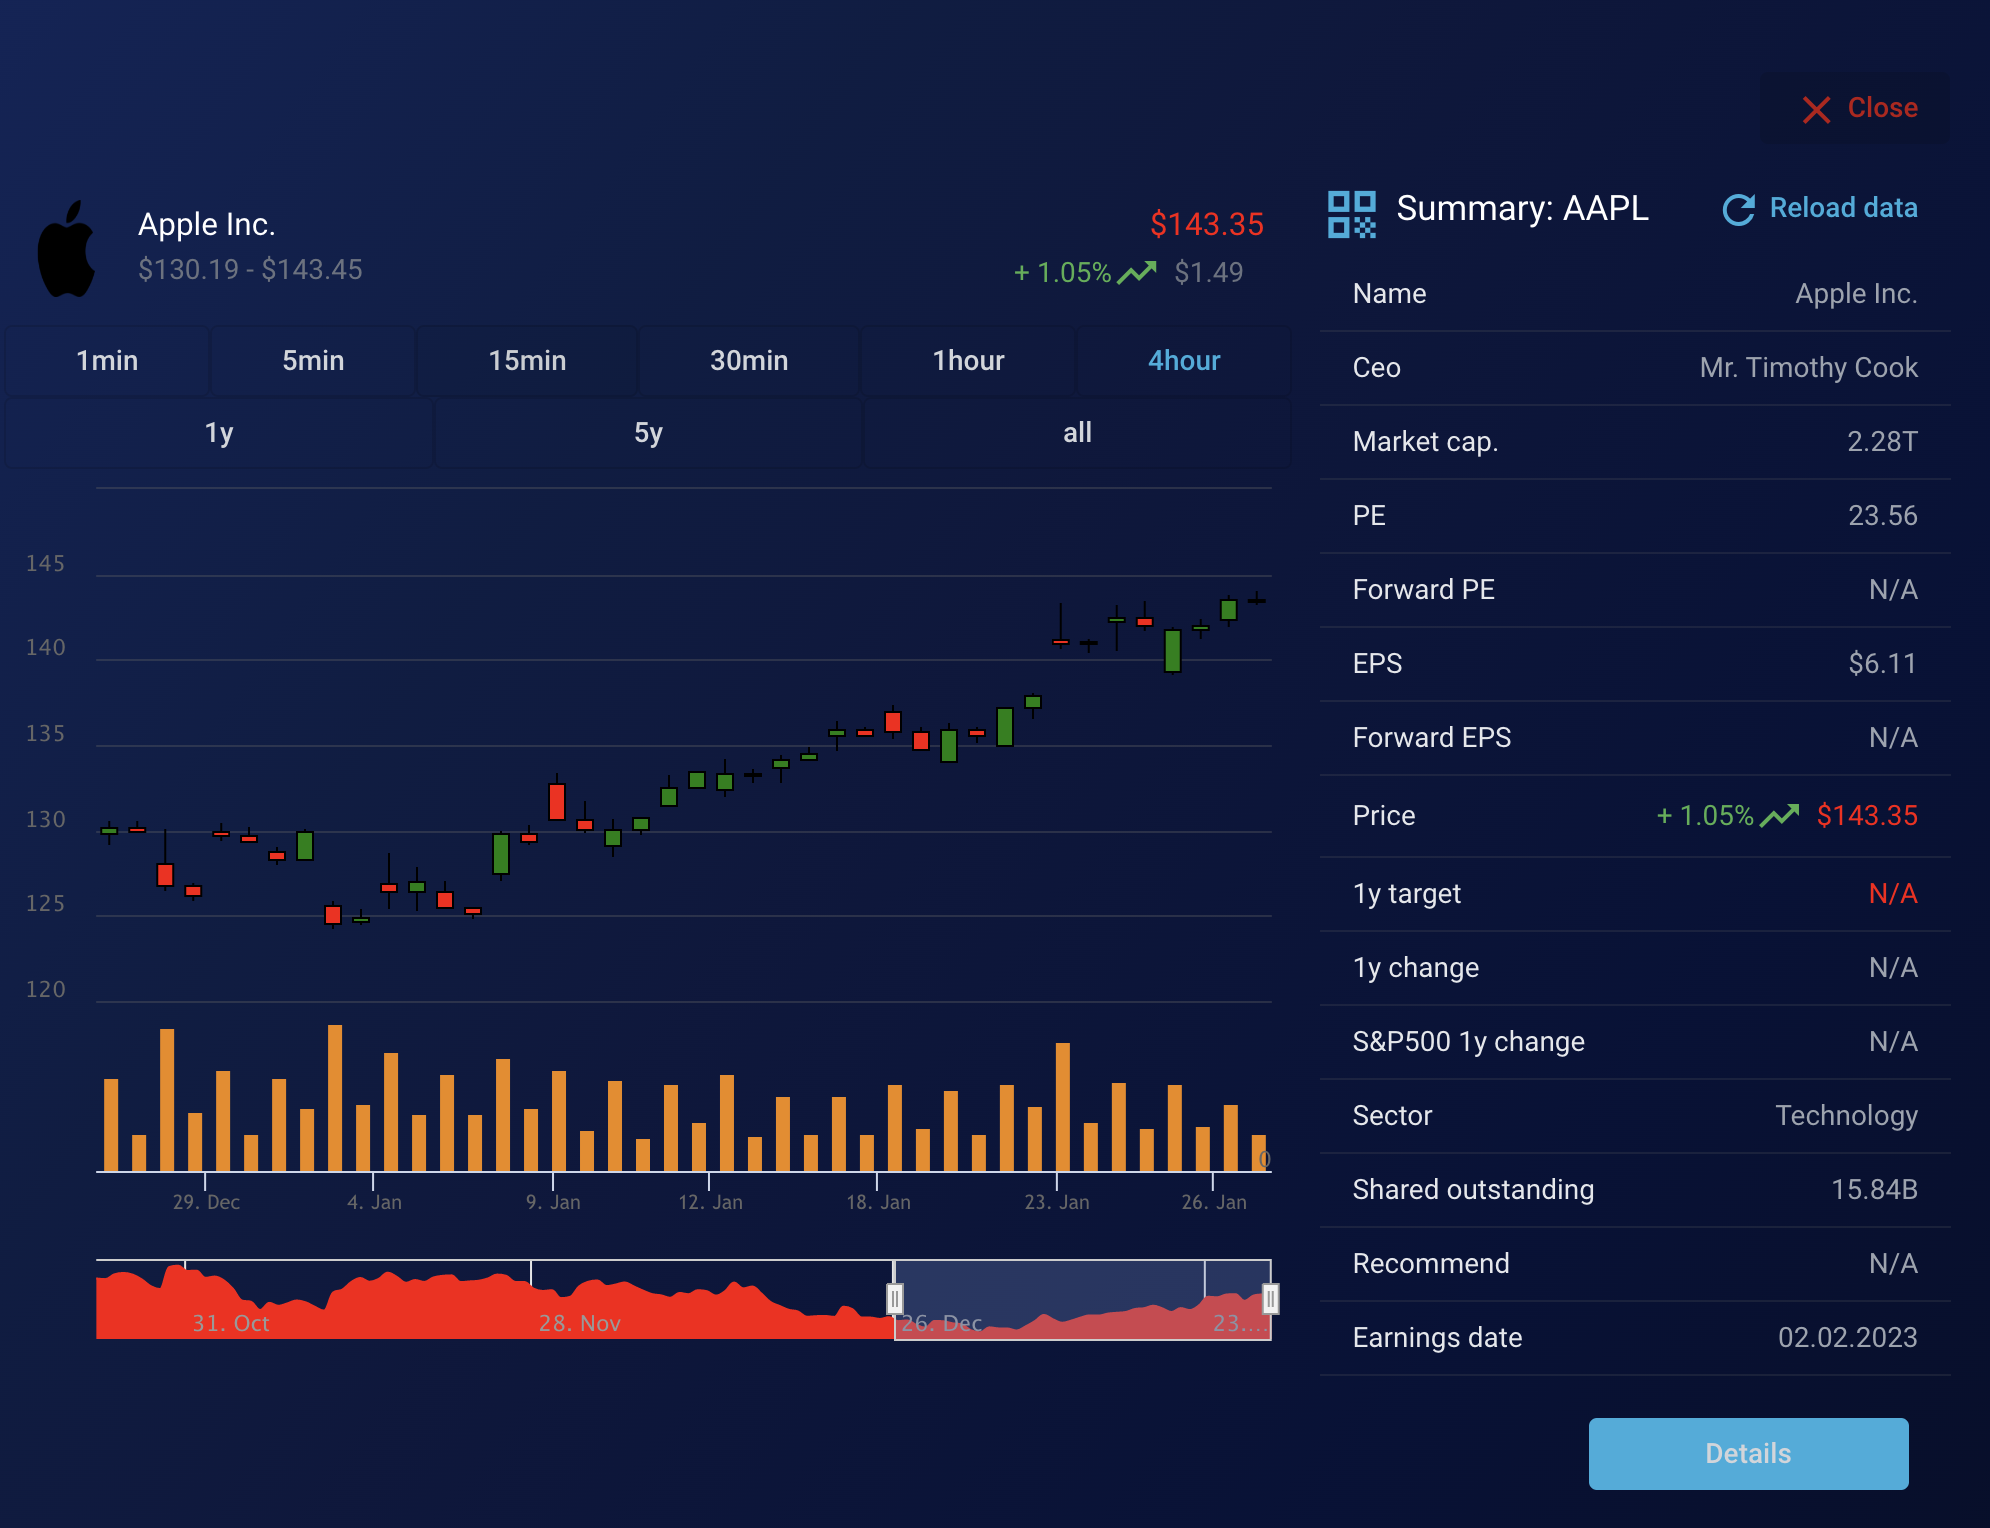This screenshot has height=1528, width=1990.
Task: Select the 1min interval tab
Action: 107,361
